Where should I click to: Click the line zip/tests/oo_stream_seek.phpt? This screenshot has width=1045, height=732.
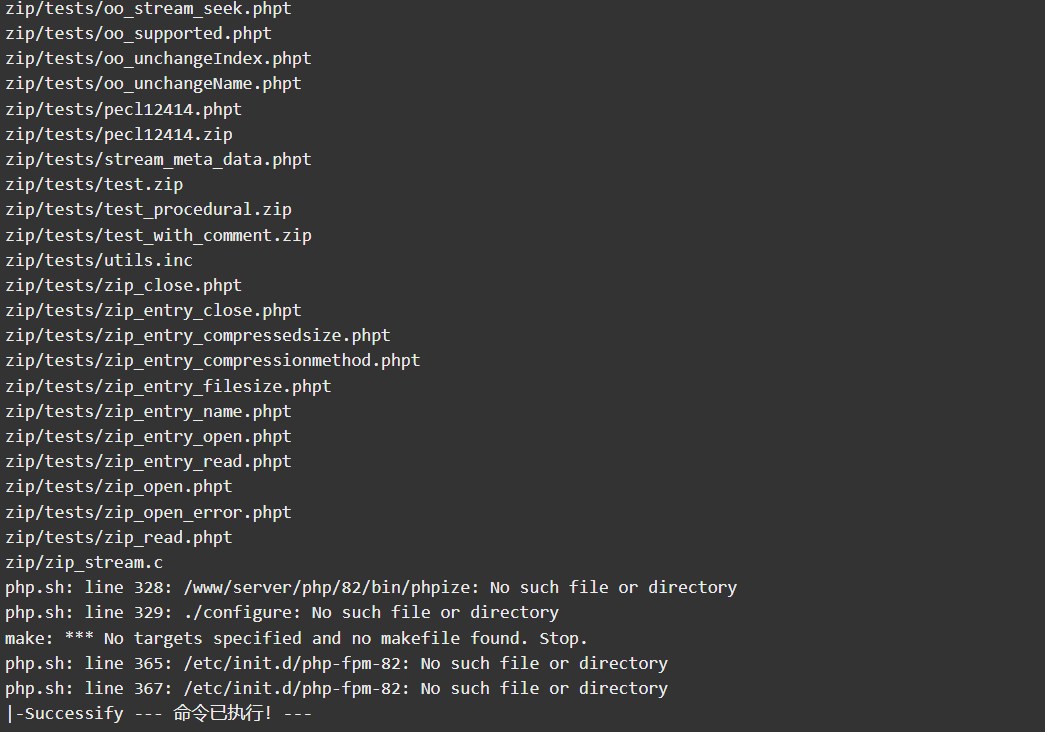[148, 9]
